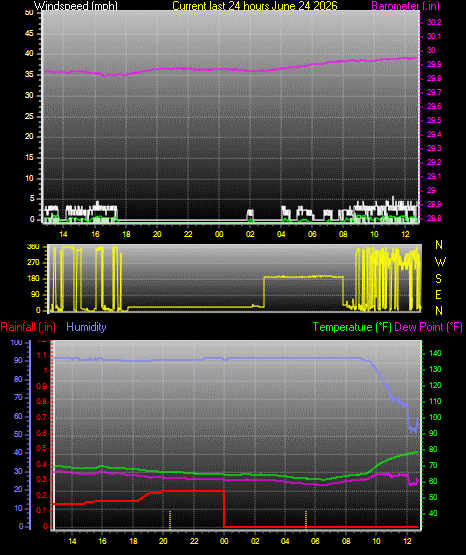Click wind direction scale value "180"
The image size is (466, 555).
point(33,279)
